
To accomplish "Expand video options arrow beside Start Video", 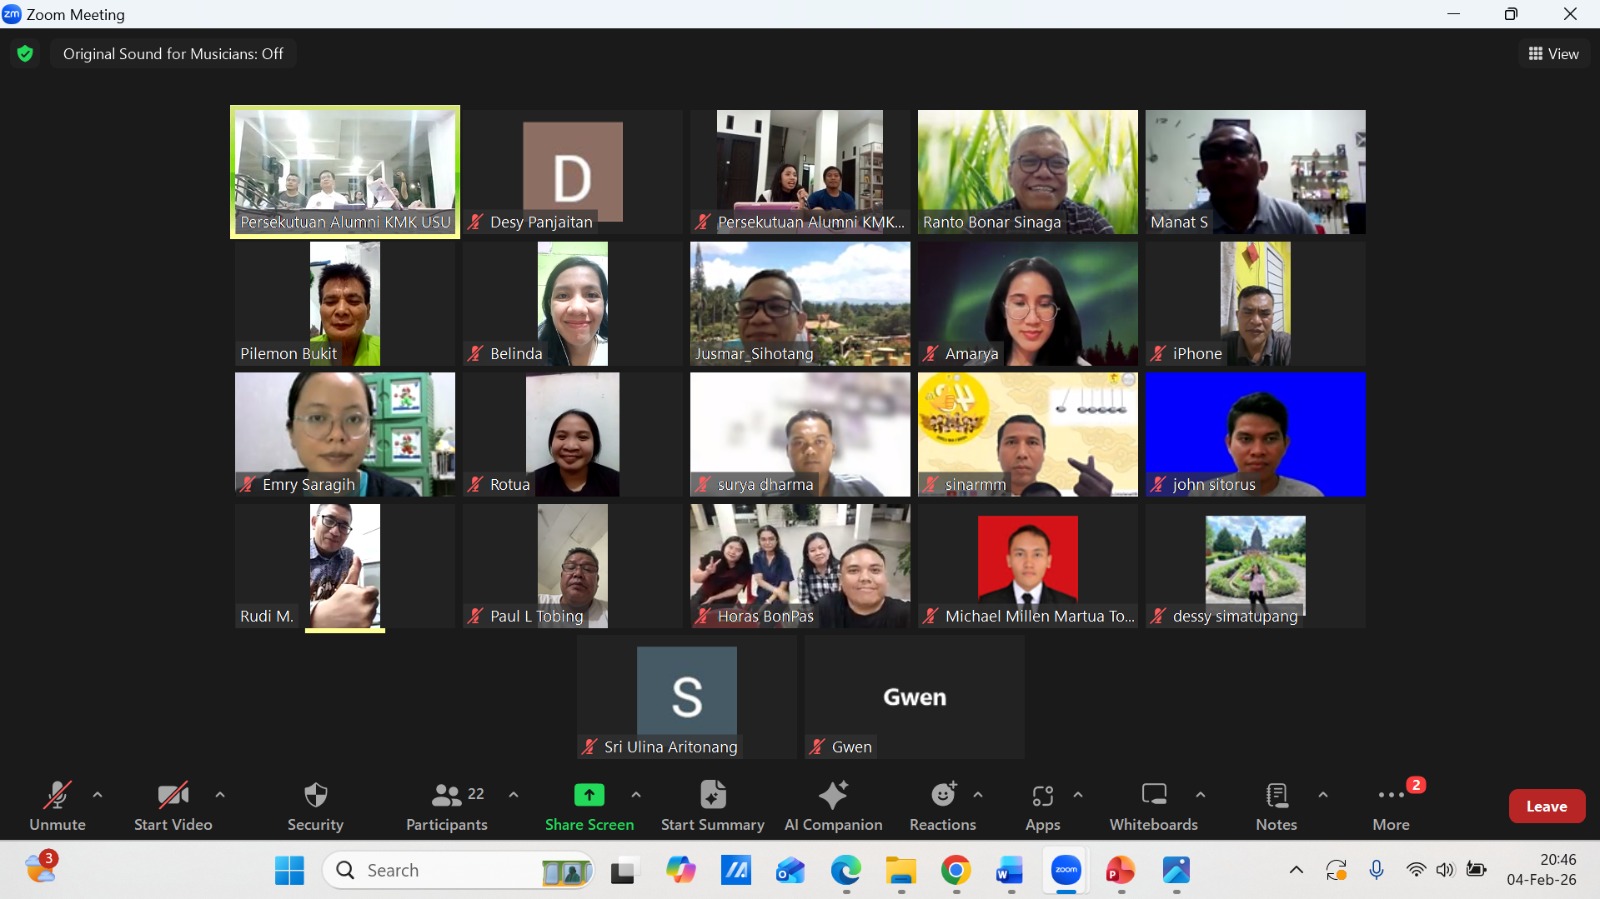I will (x=220, y=795).
